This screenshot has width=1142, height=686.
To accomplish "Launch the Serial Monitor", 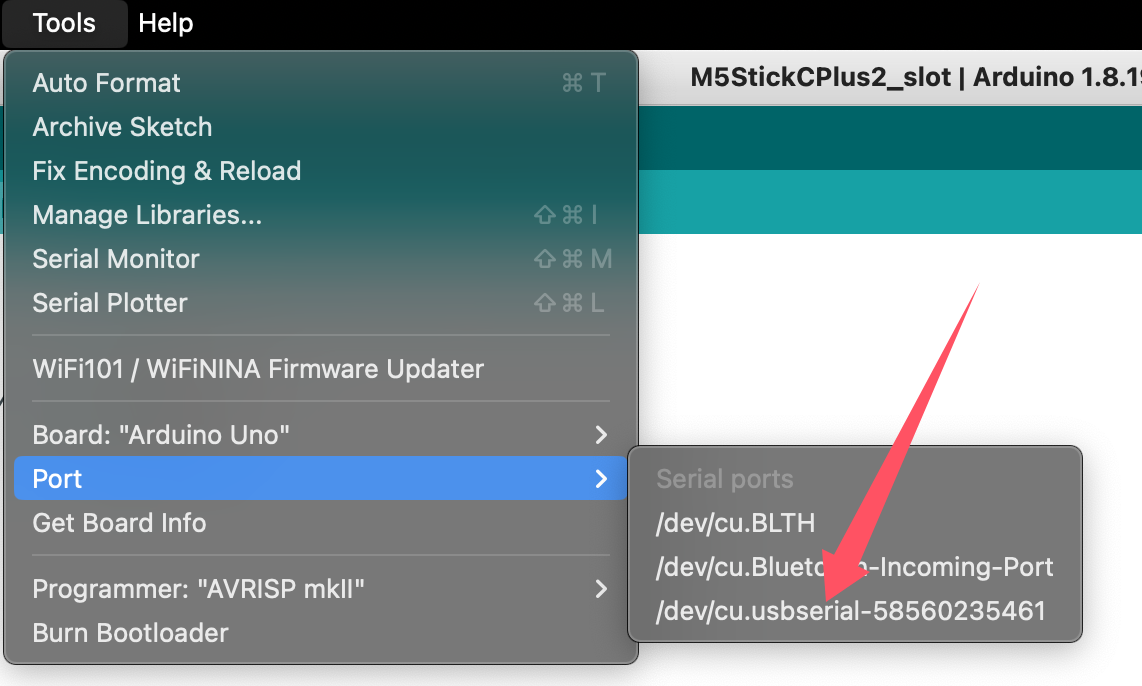I will 116,259.
